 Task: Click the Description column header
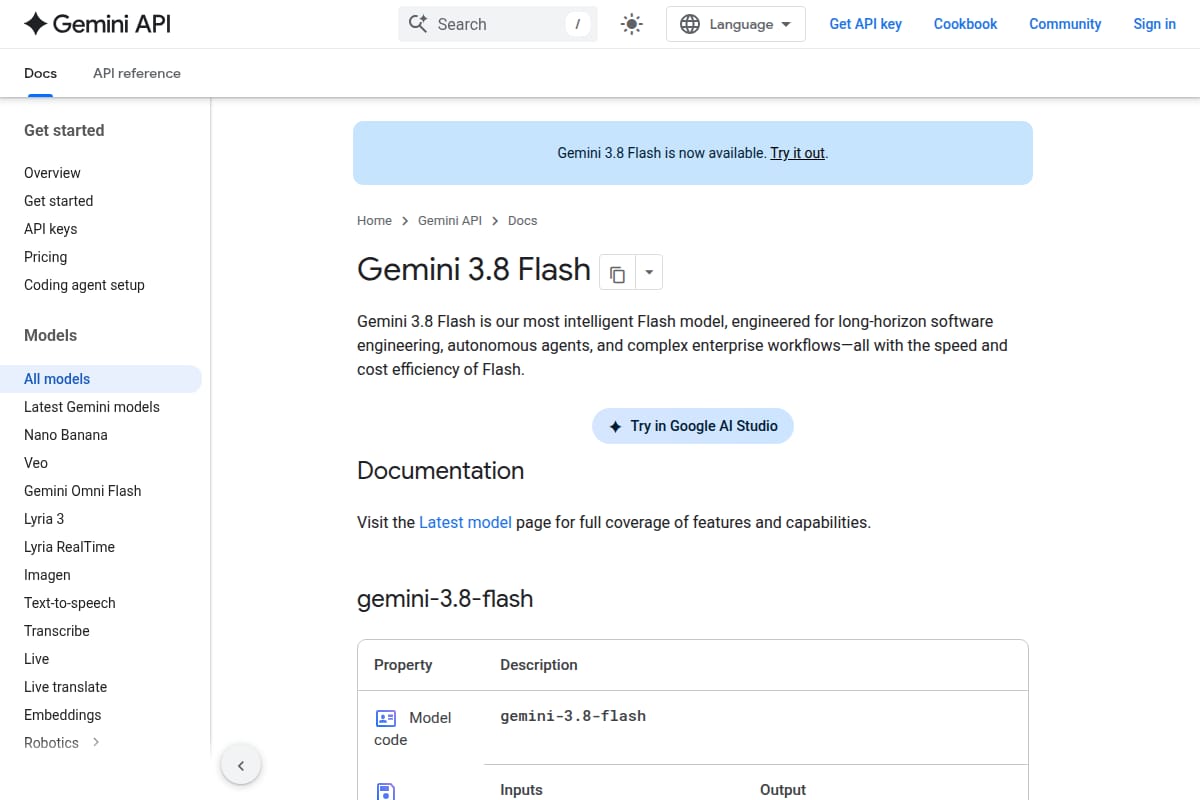pos(539,665)
